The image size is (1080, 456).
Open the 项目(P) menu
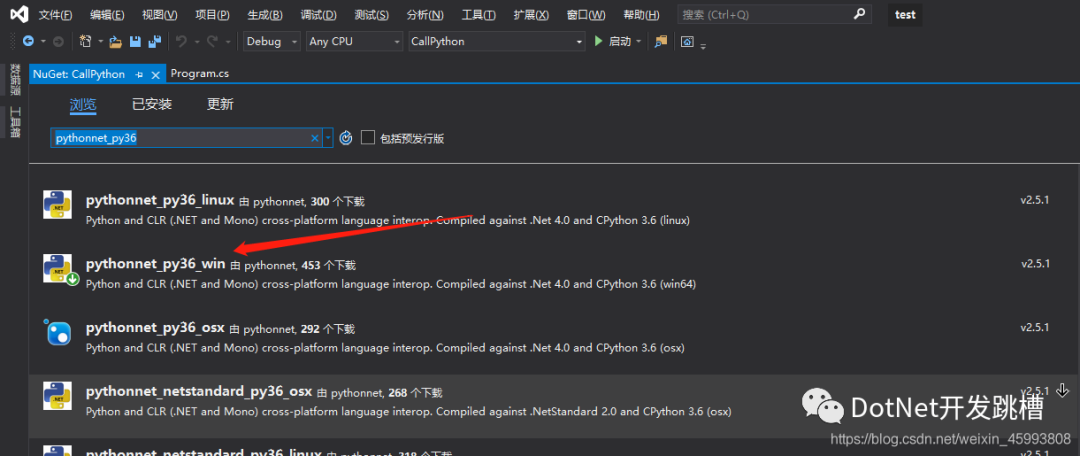[212, 14]
